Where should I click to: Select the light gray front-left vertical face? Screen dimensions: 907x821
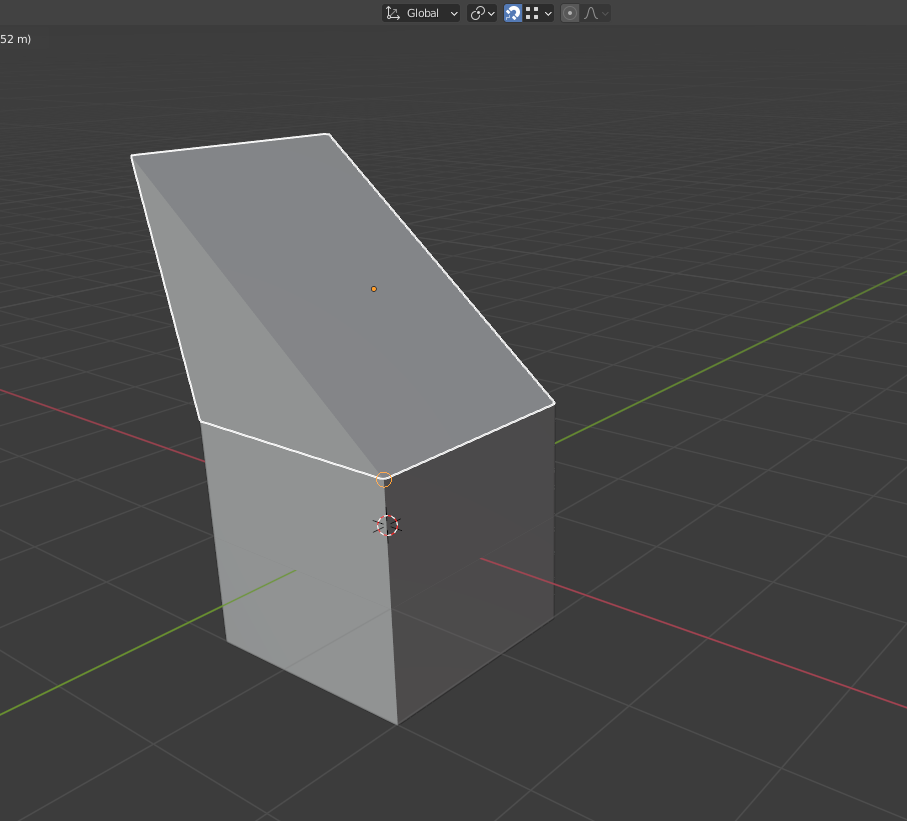300,570
